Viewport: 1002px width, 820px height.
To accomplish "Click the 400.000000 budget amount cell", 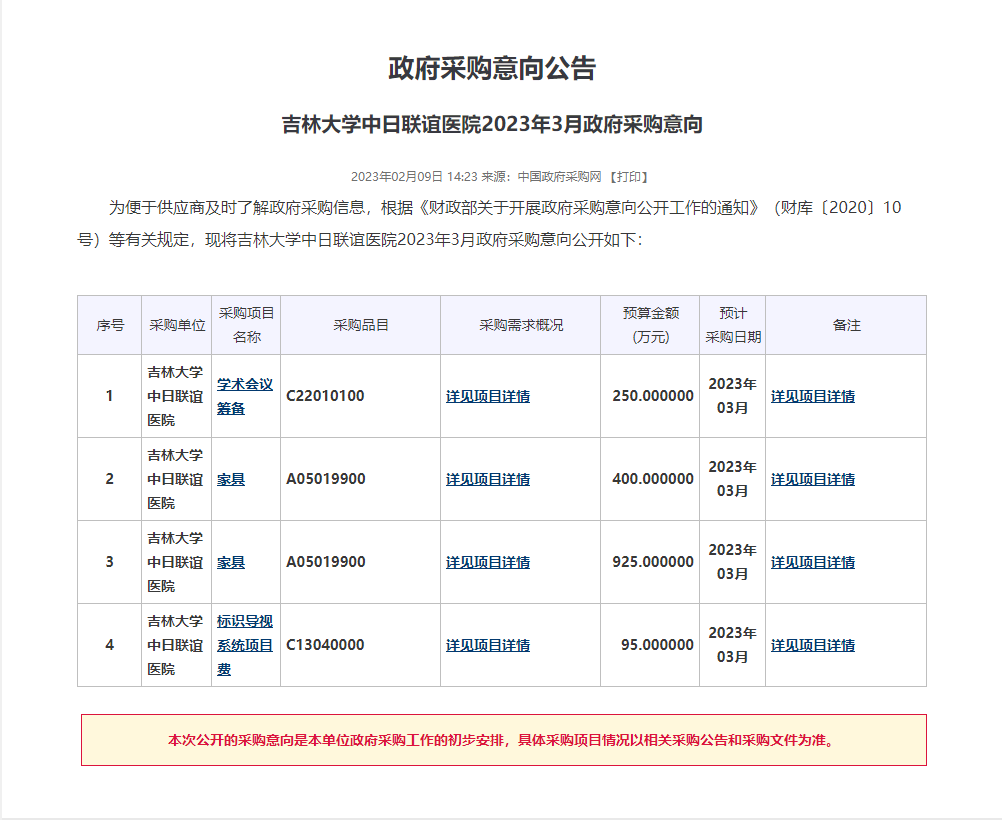I will [x=652, y=479].
